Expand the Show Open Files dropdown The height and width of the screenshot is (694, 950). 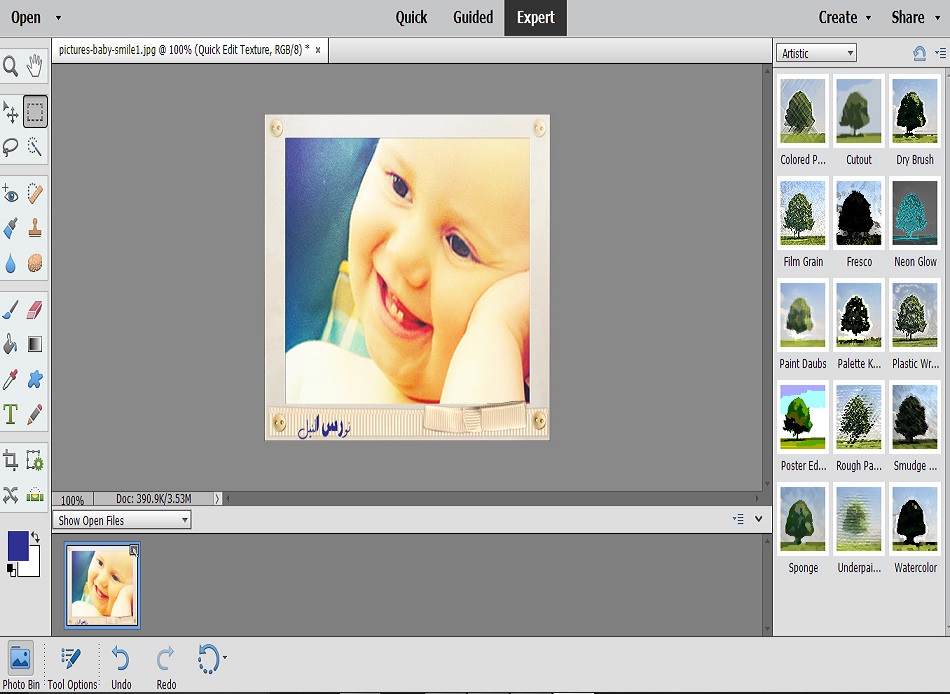[x=122, y=520]
